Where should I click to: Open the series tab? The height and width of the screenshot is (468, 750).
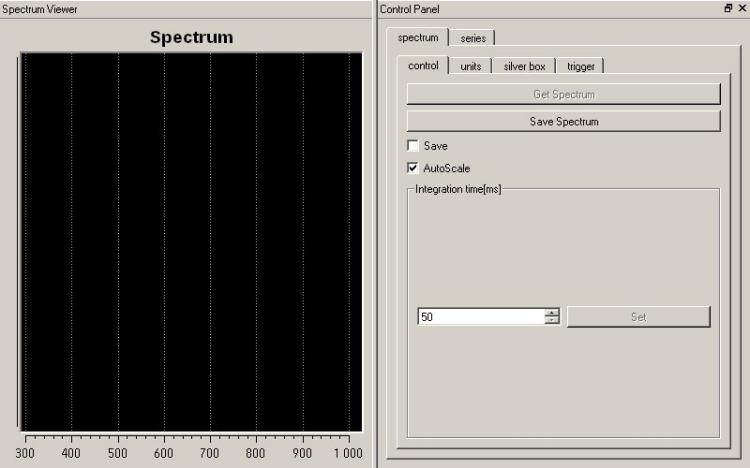coord(473,38)
